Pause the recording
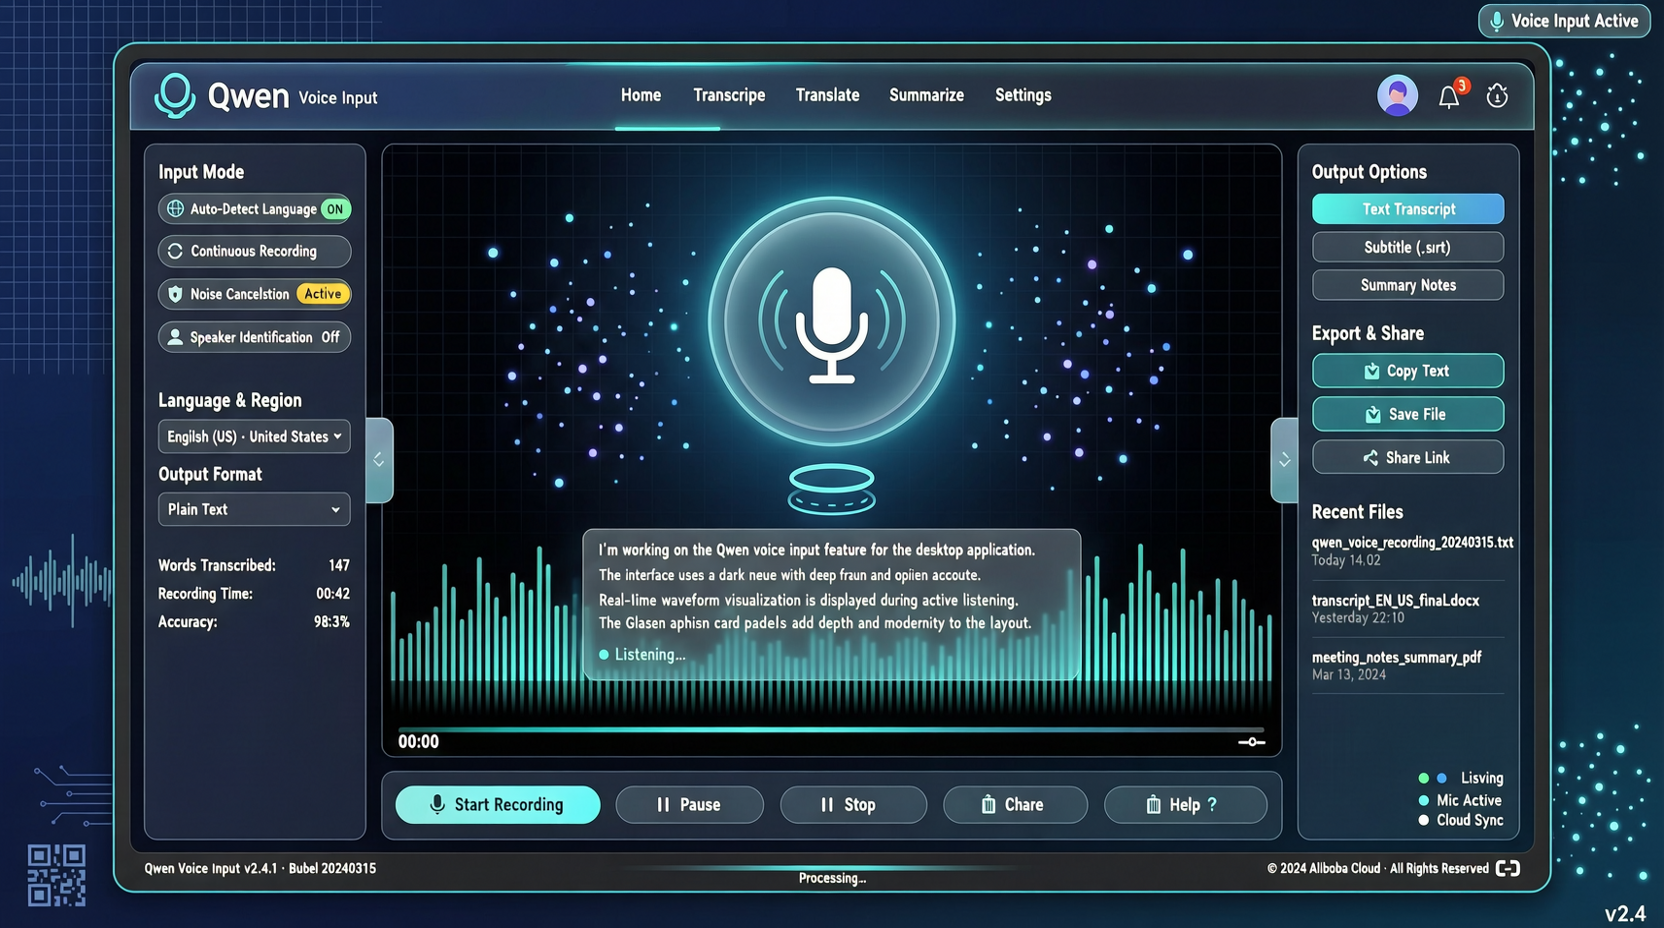1664x928 pixels. (x=689, y=805)
